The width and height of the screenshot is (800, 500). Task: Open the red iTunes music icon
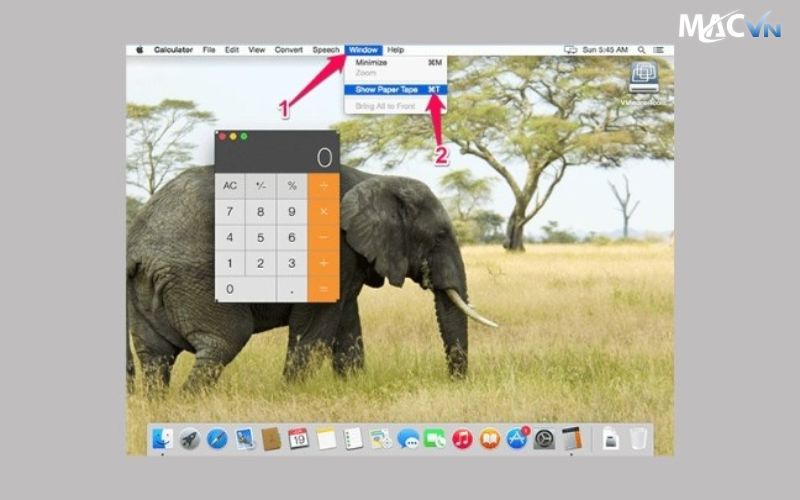[462, 438]
